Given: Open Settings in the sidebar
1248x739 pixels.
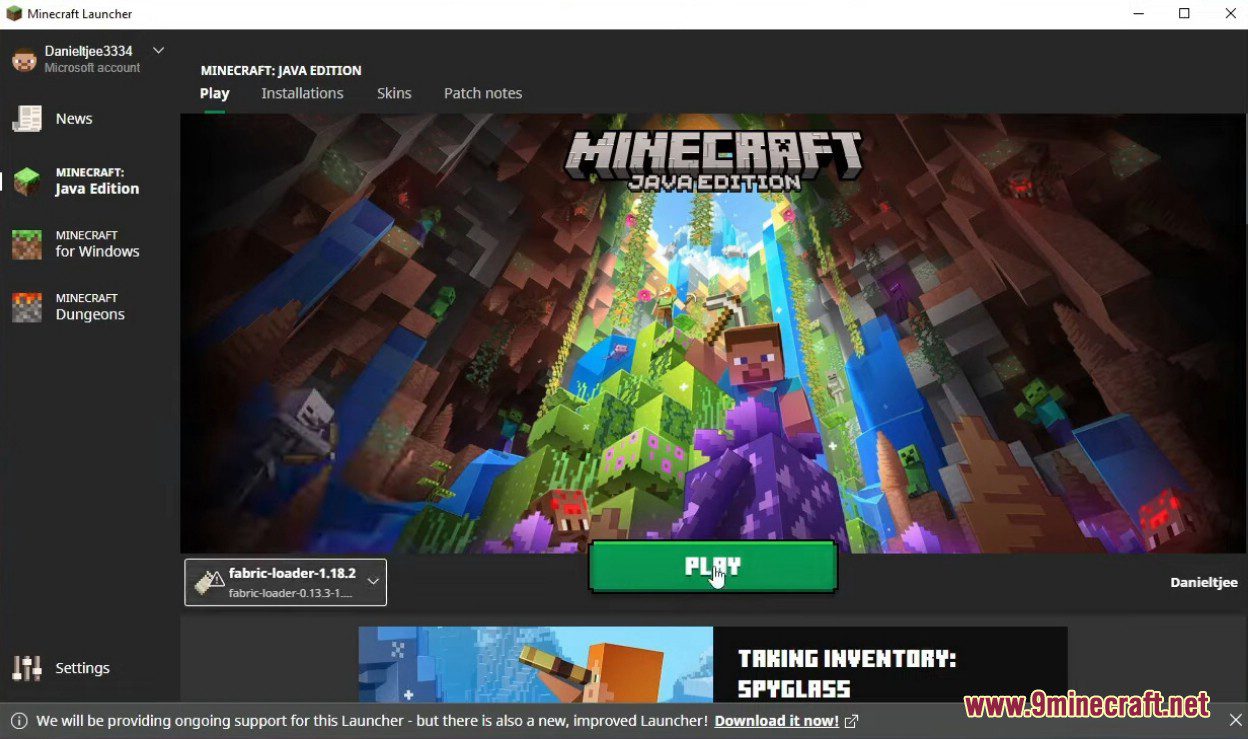Looking at the screenshot, I should tap(82, 668).
